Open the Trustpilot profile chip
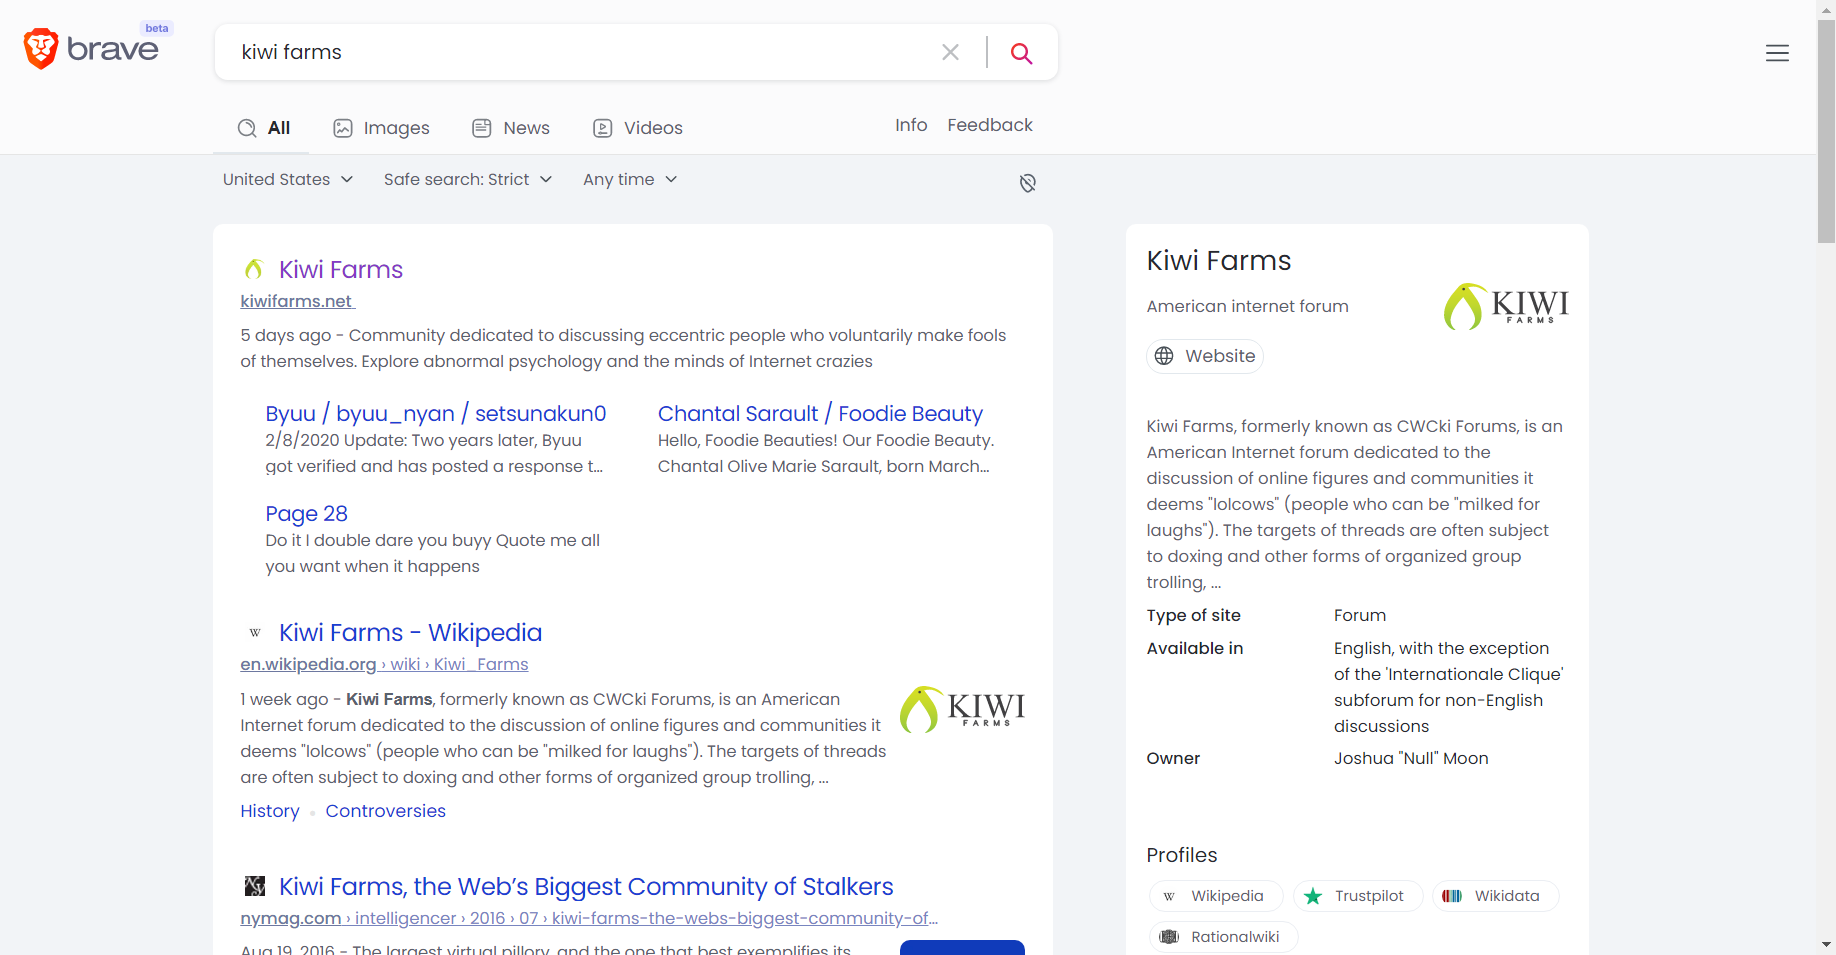The image size is (1836, 955). point(1358,896)
